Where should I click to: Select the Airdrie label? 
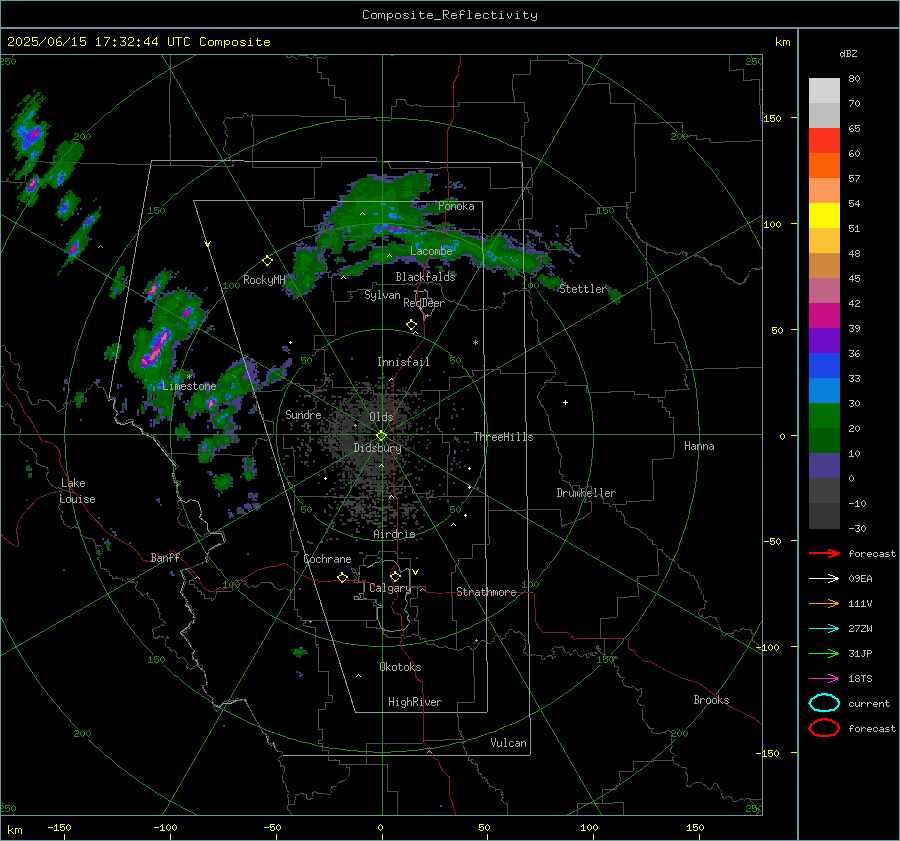394,534
